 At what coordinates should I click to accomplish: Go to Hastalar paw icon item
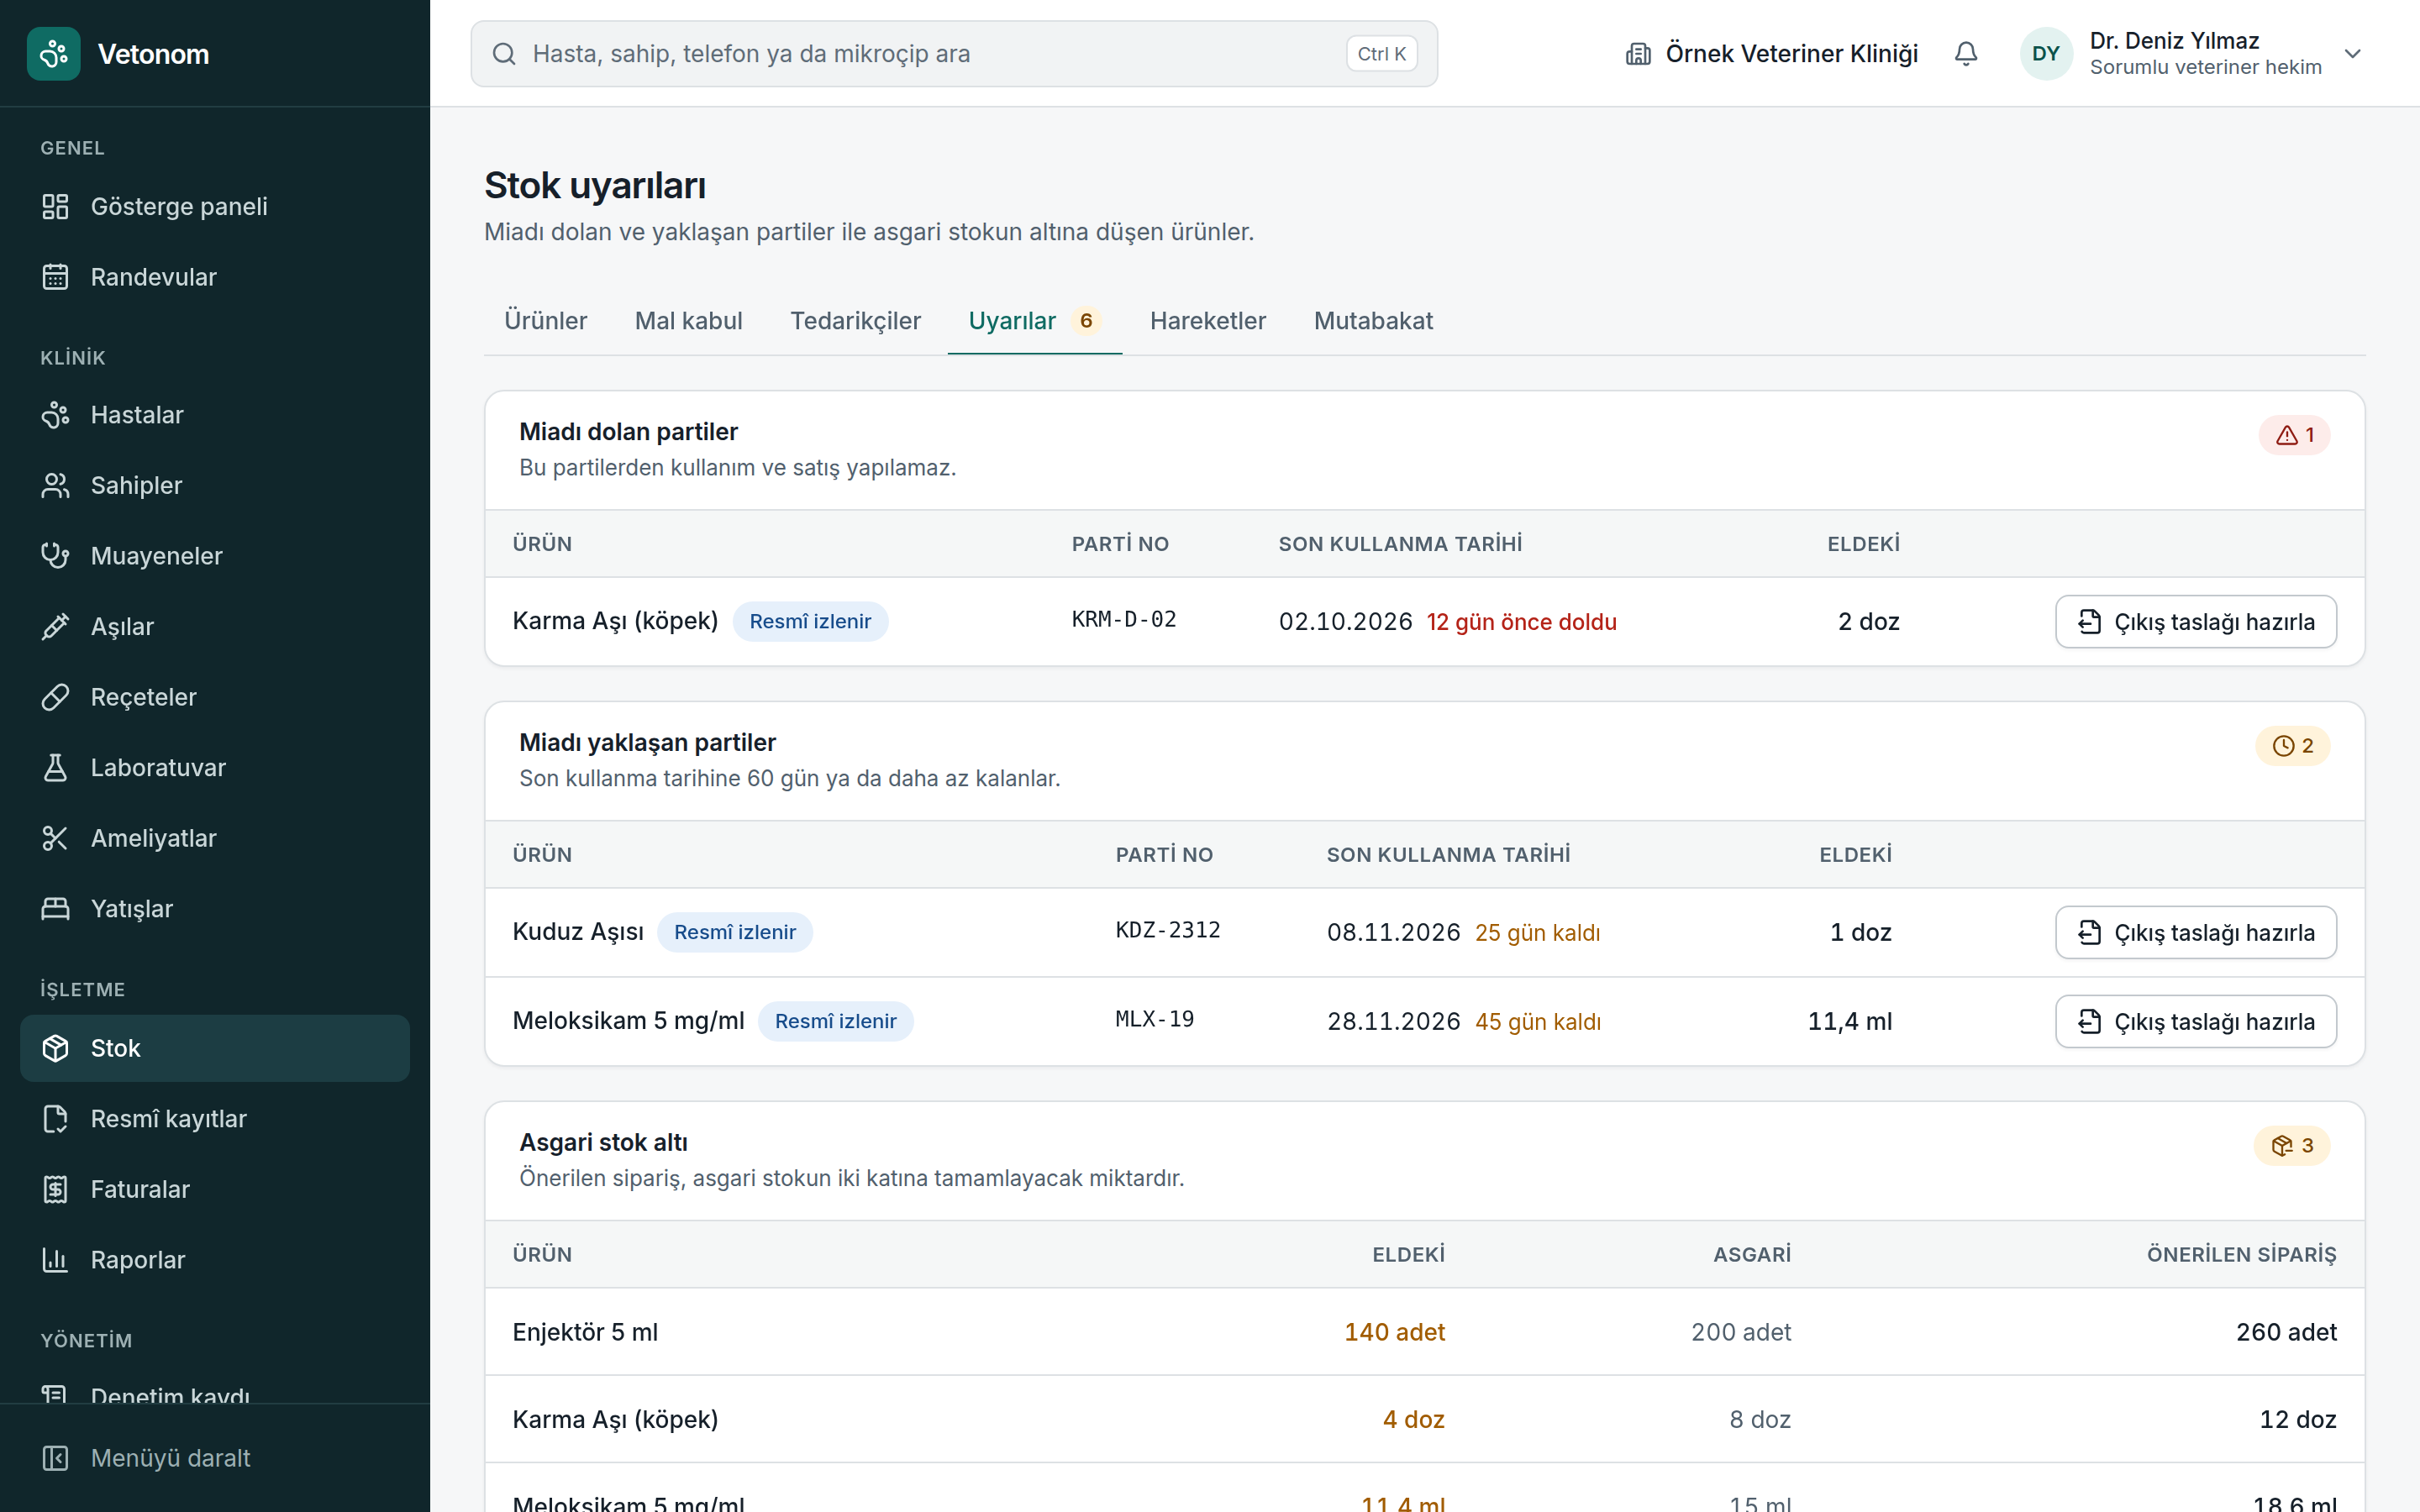(215, 415)
